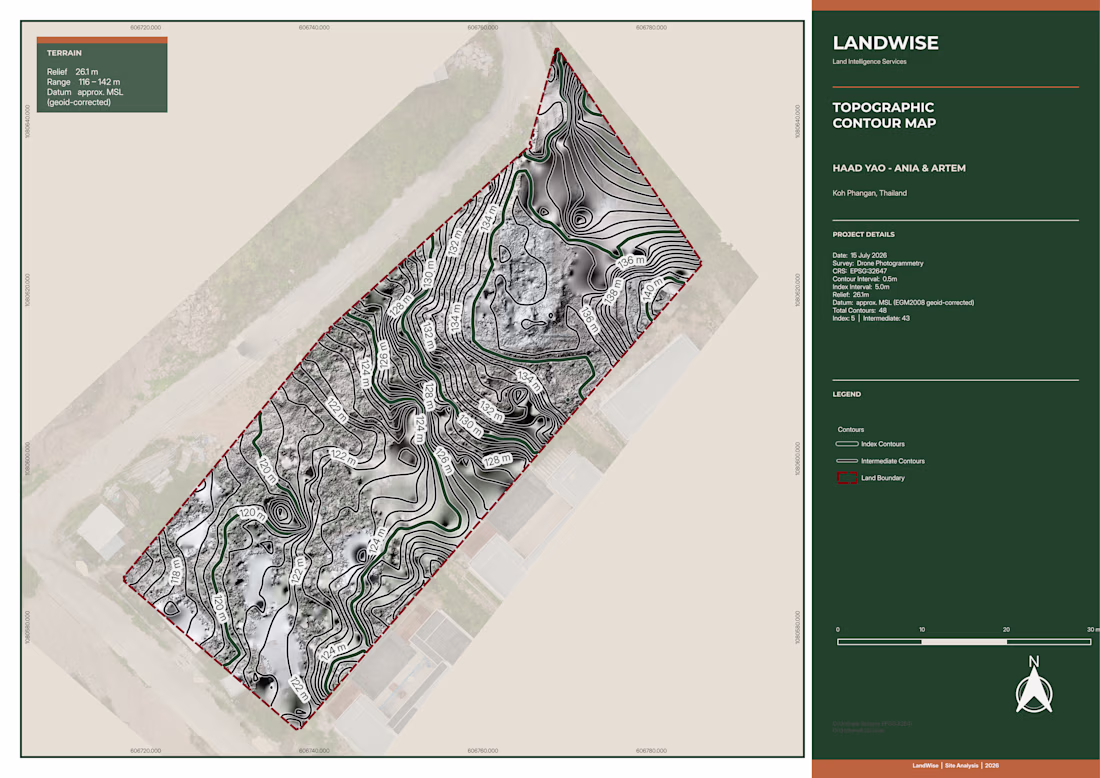Click the 'Index: 5 | Intermediate: 43' line
The width and height of the screenshot is (1100, 778).
click(871, 318)
